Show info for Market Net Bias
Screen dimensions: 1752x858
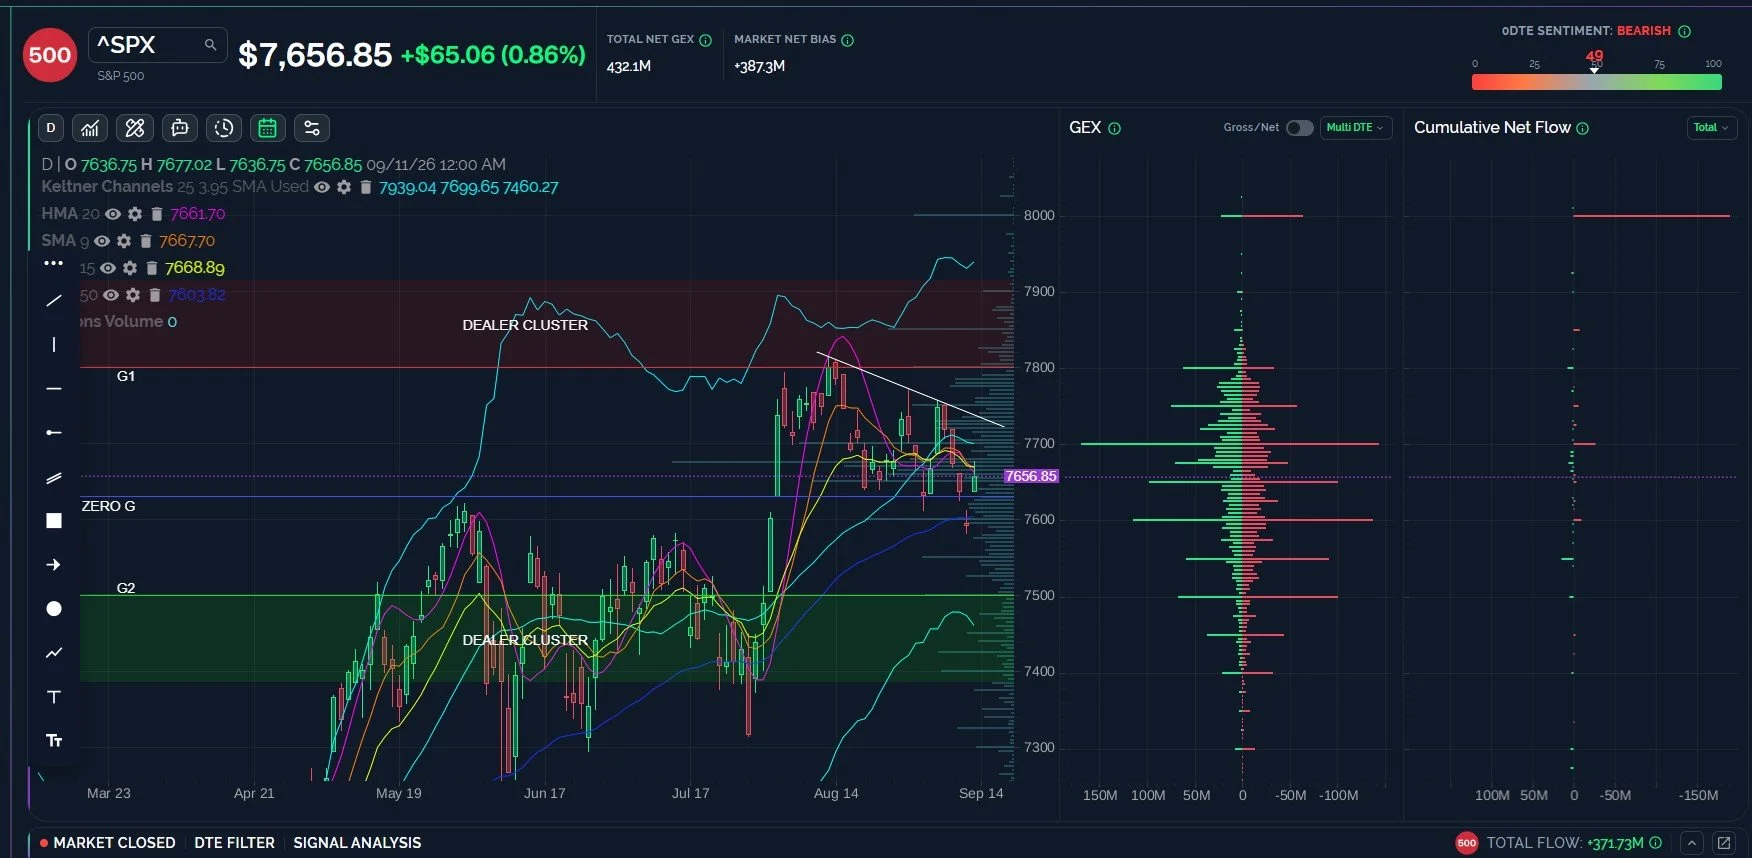[x=848, y=40]
